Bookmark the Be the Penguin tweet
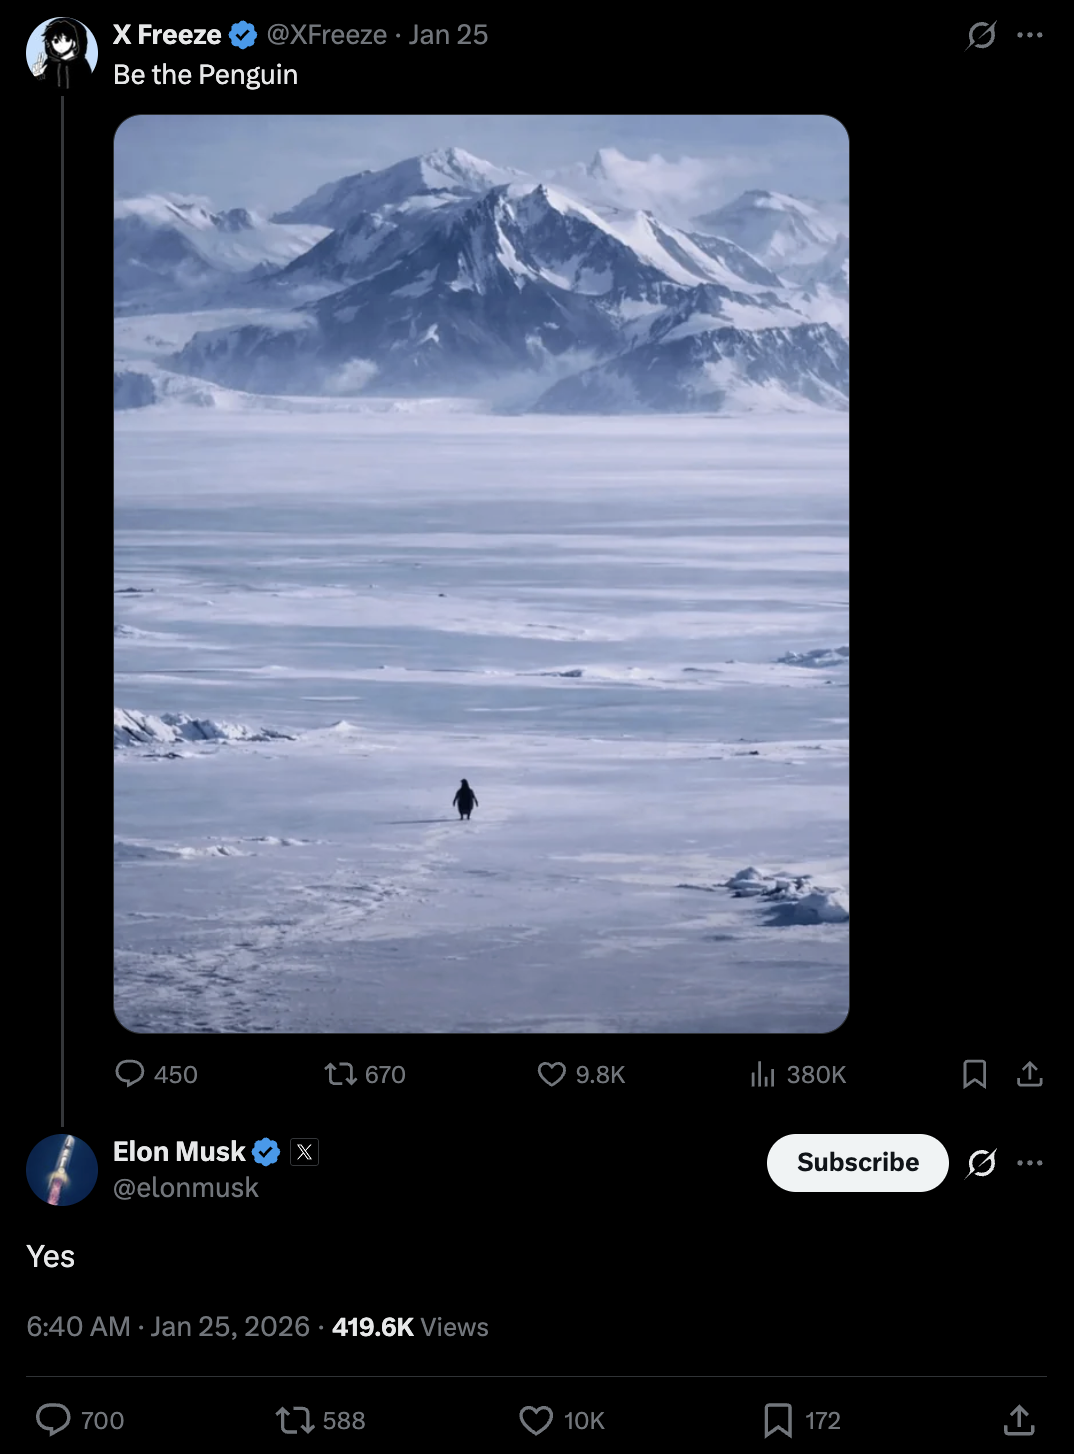 pyautogui.click(x=975, y=1074)
